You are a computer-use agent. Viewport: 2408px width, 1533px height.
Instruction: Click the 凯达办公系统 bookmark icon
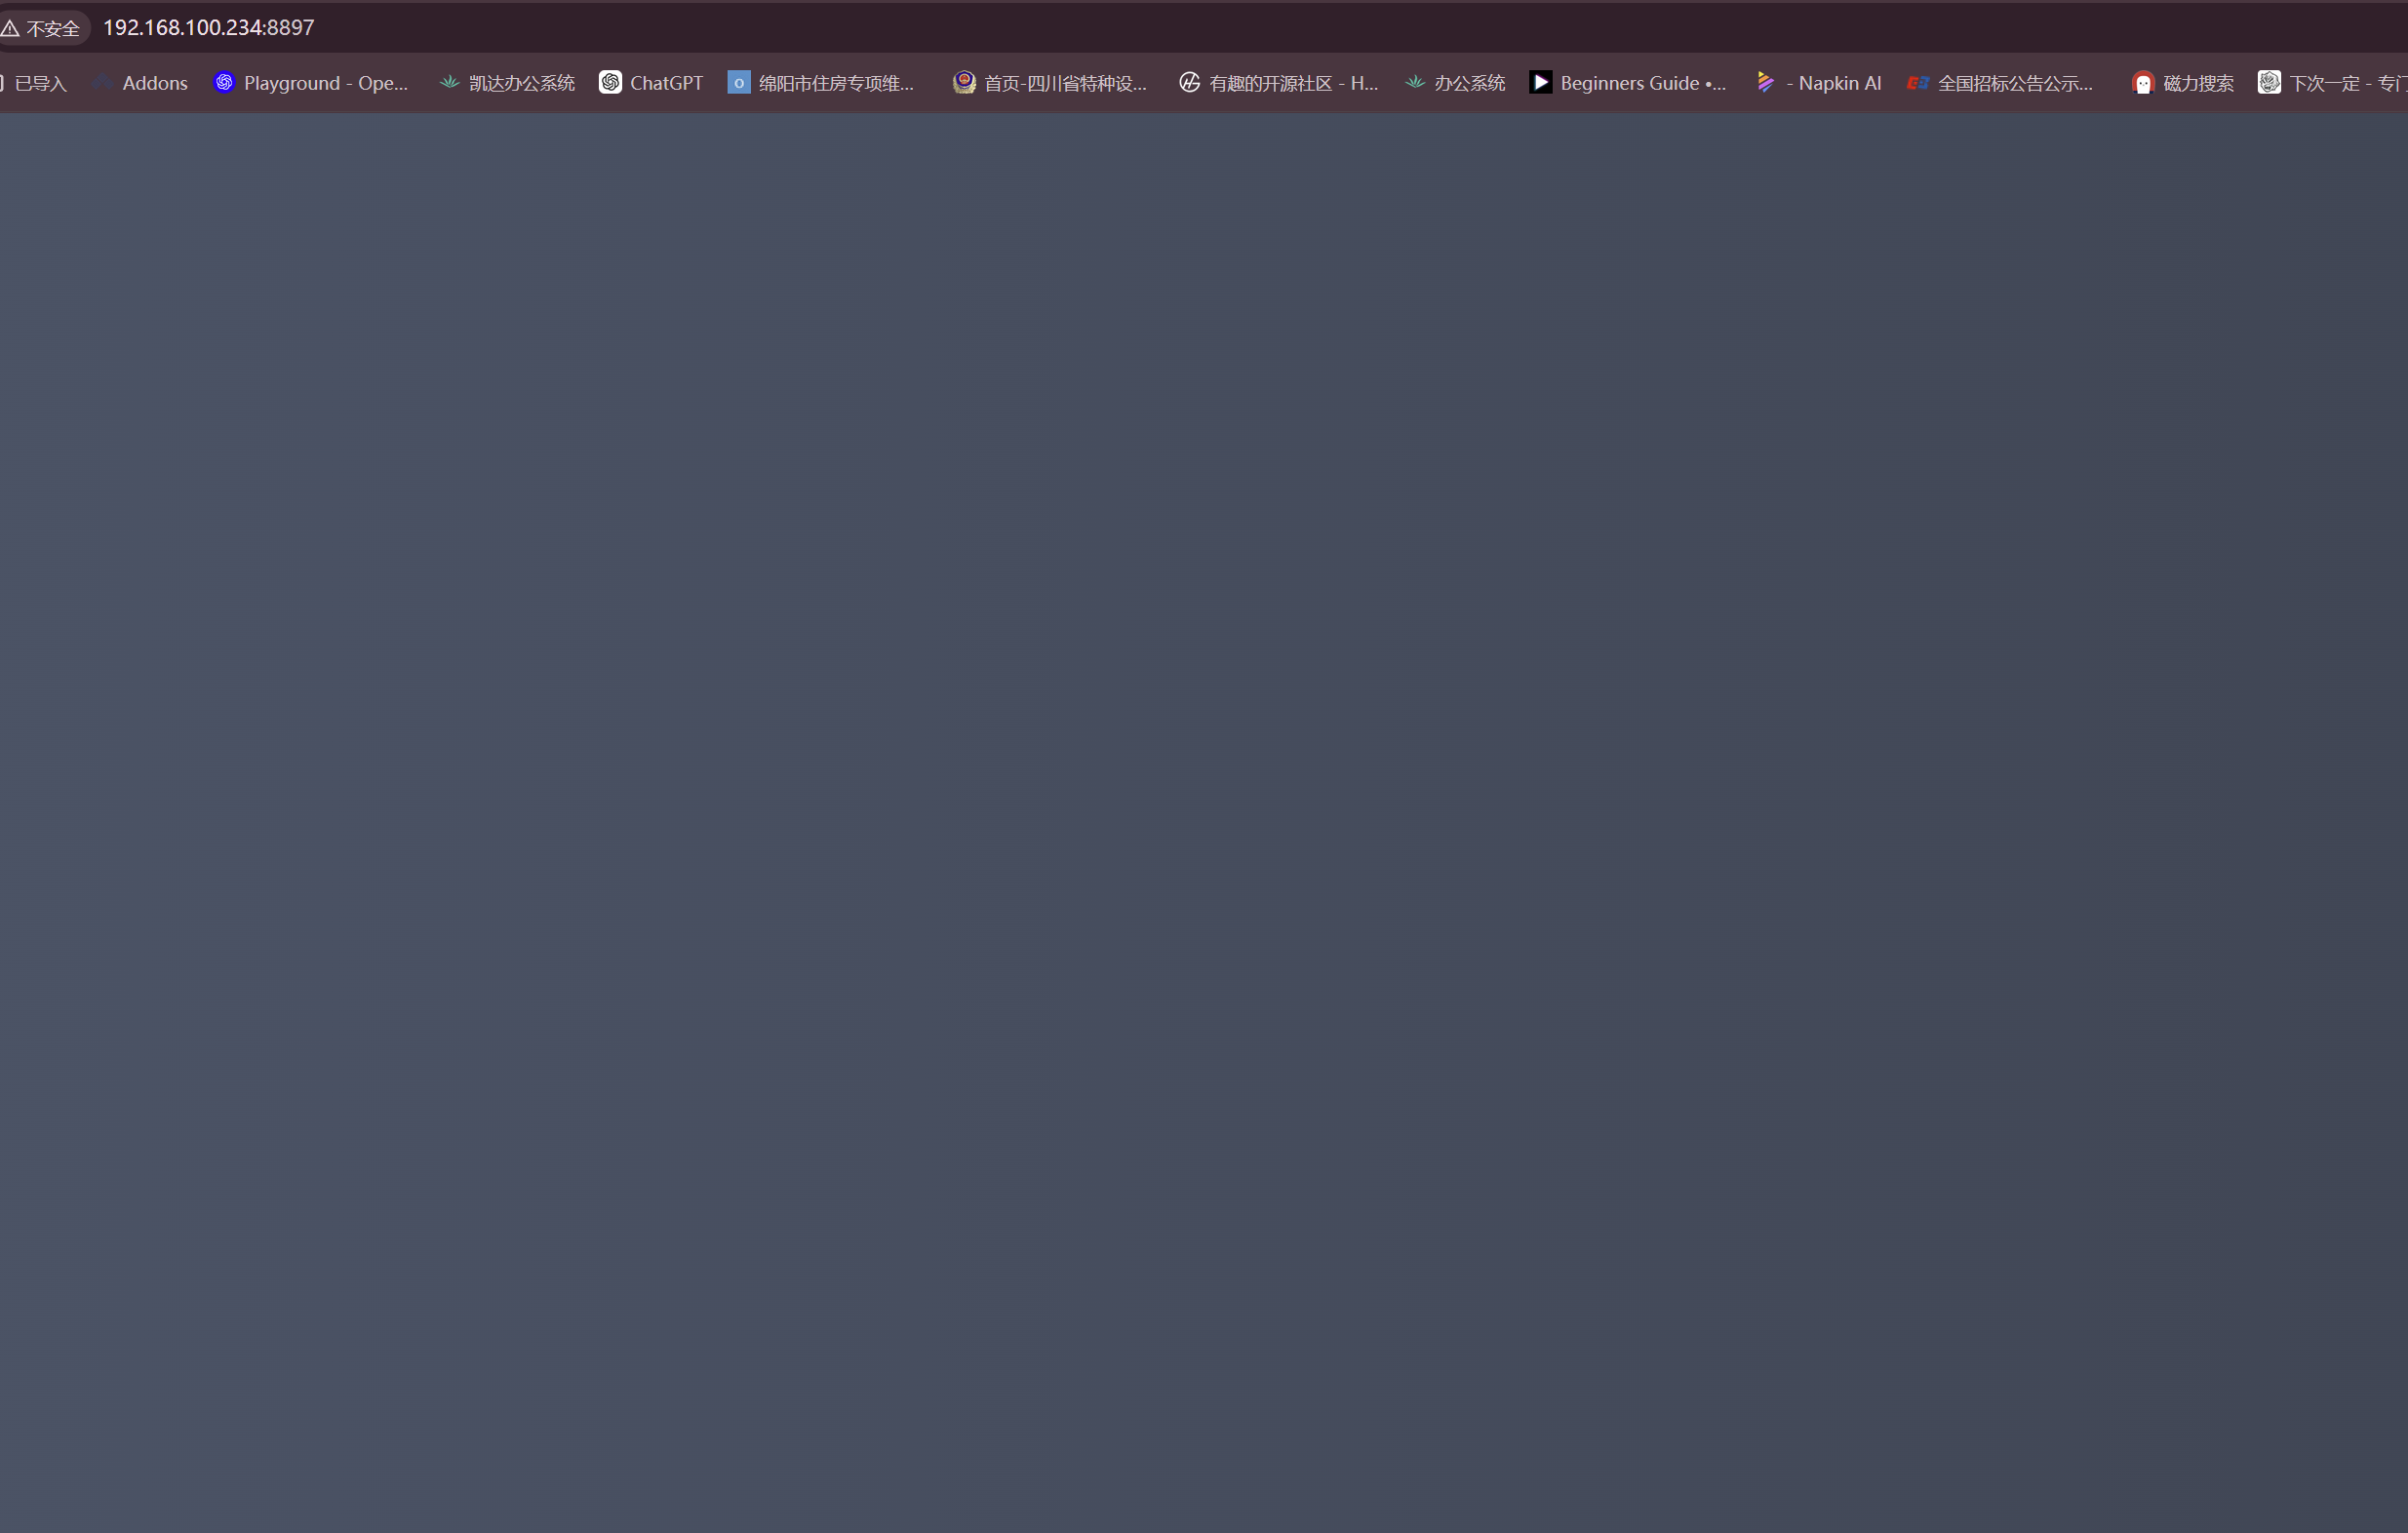tap(450, 82)
